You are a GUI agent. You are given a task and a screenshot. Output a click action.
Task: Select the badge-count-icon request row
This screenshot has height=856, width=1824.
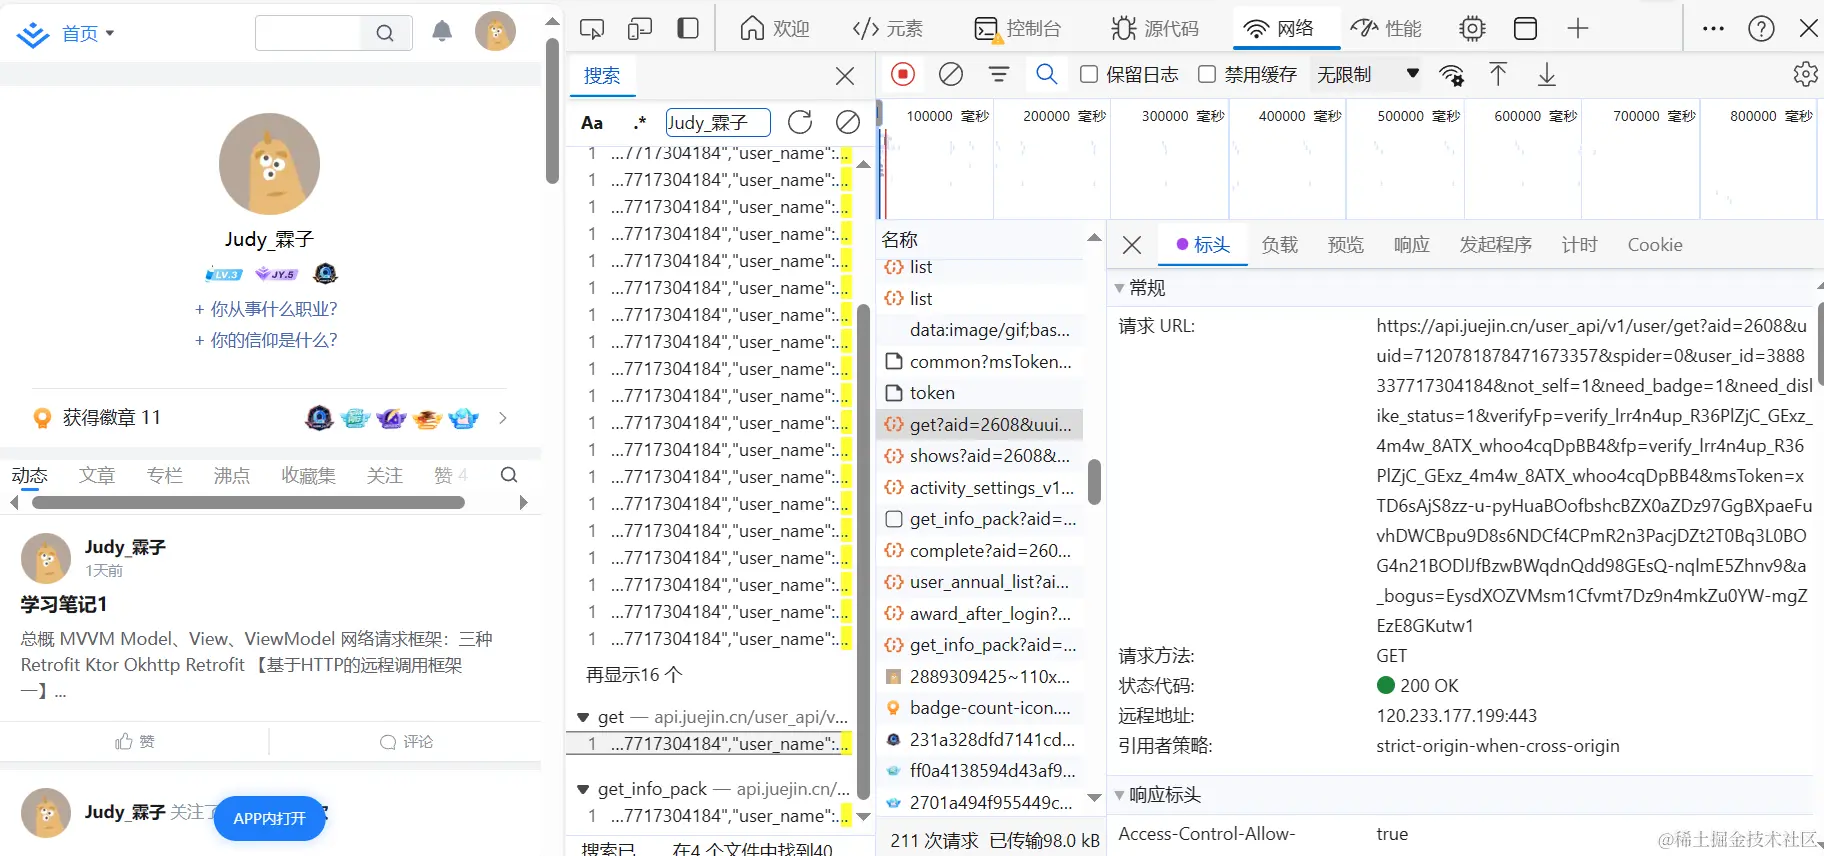980,708
